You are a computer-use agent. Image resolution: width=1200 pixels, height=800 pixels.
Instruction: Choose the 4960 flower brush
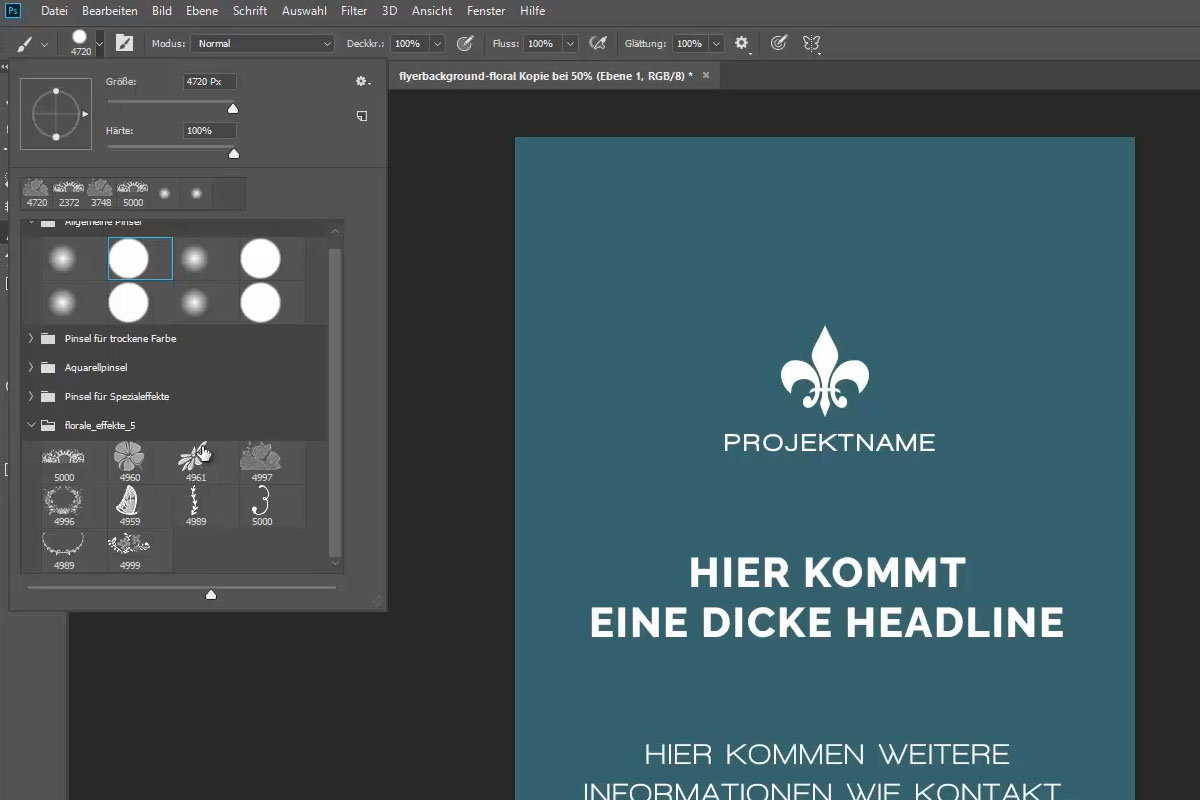[x=130, y=463]
